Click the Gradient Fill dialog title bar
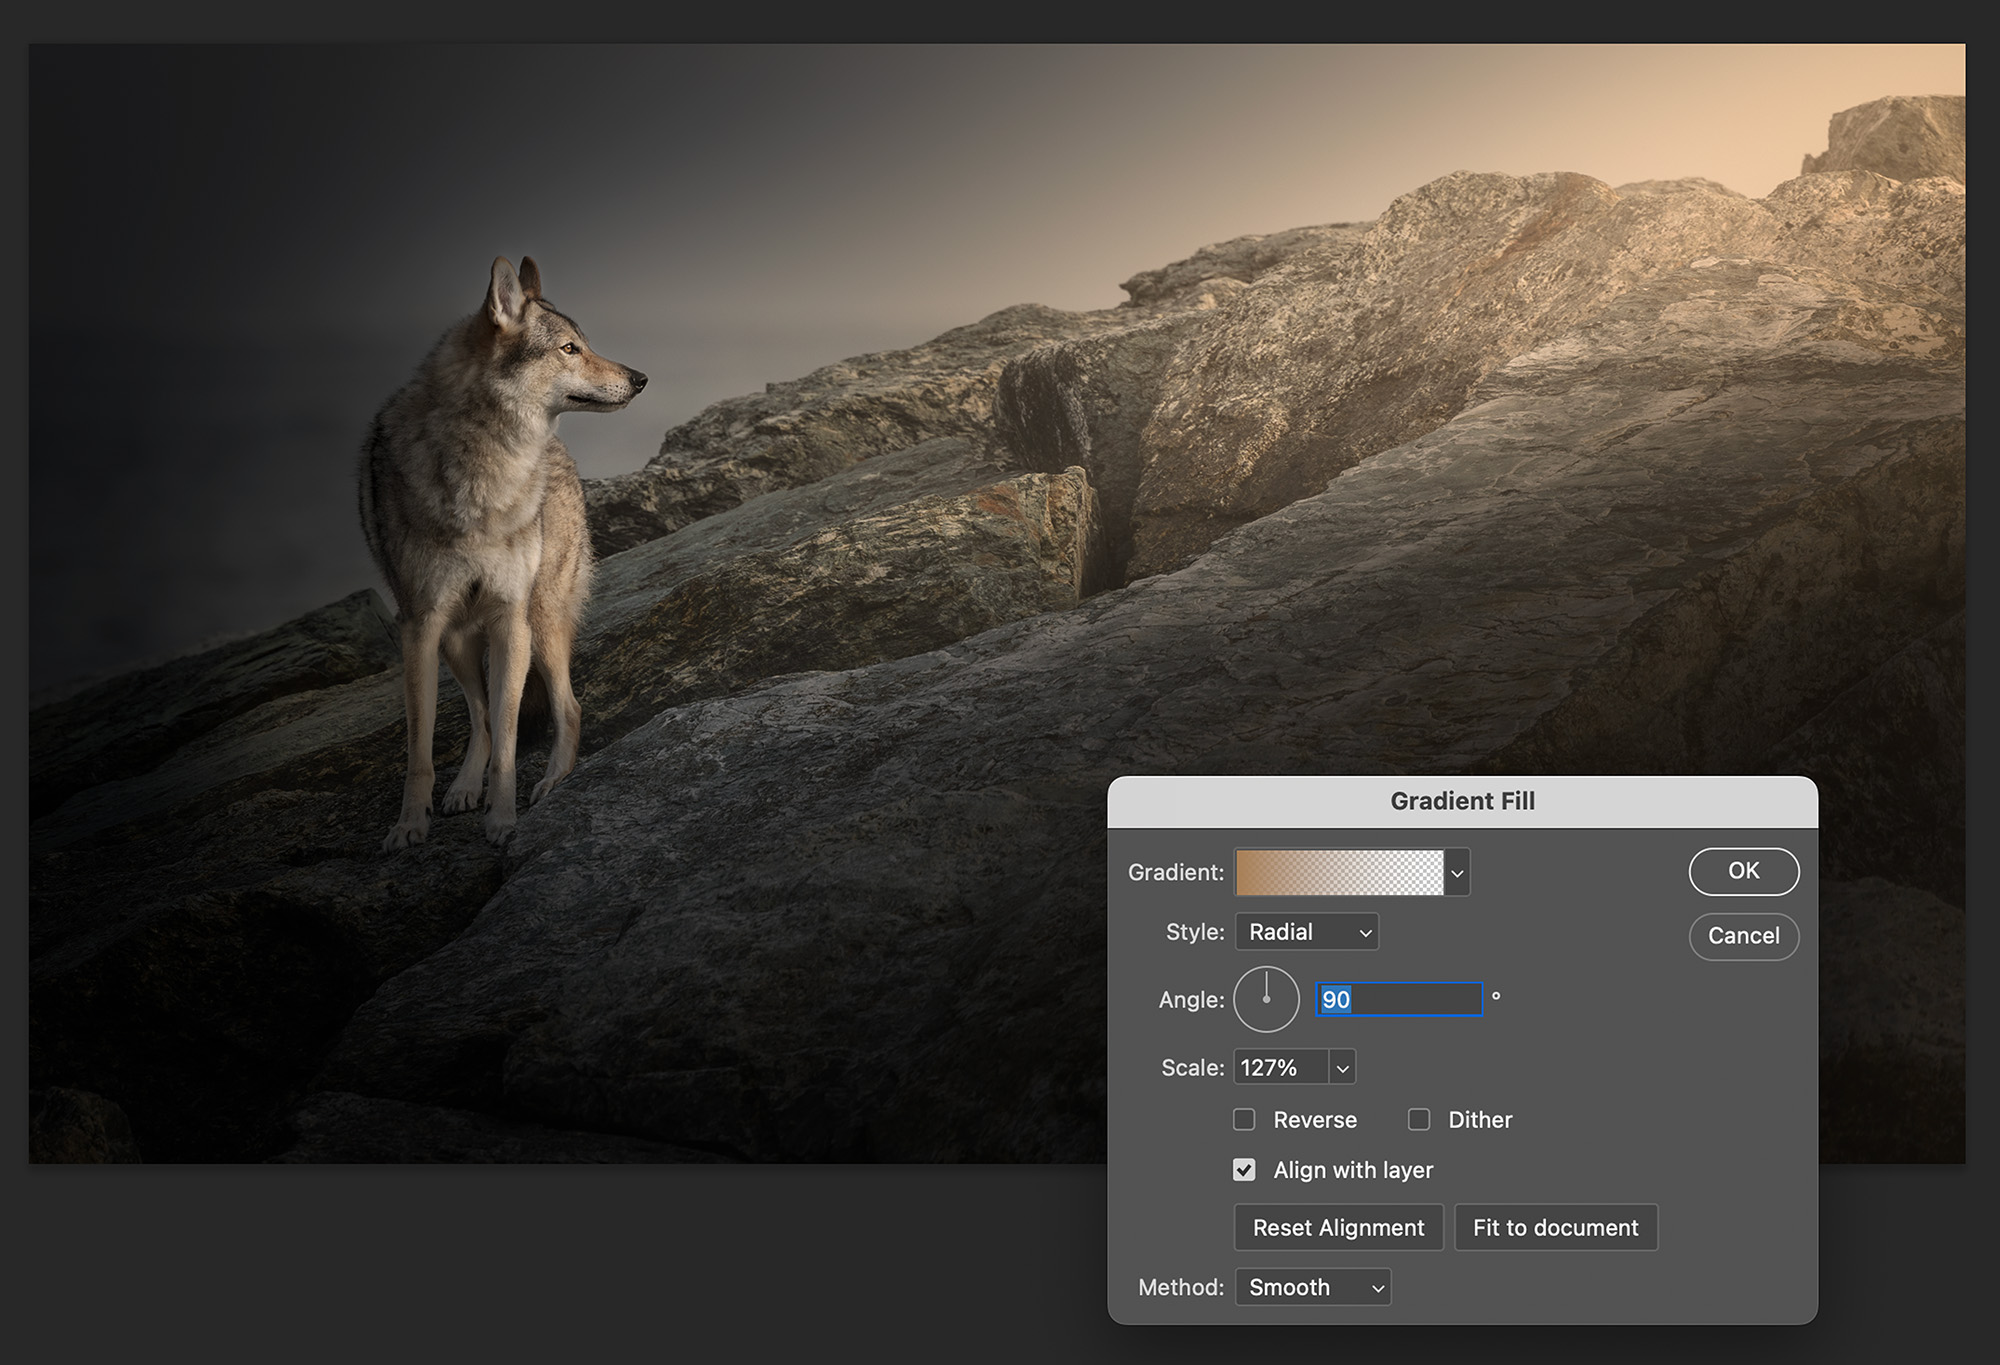Viewport: 2000px width, 1365px height. pos(1462,801)
